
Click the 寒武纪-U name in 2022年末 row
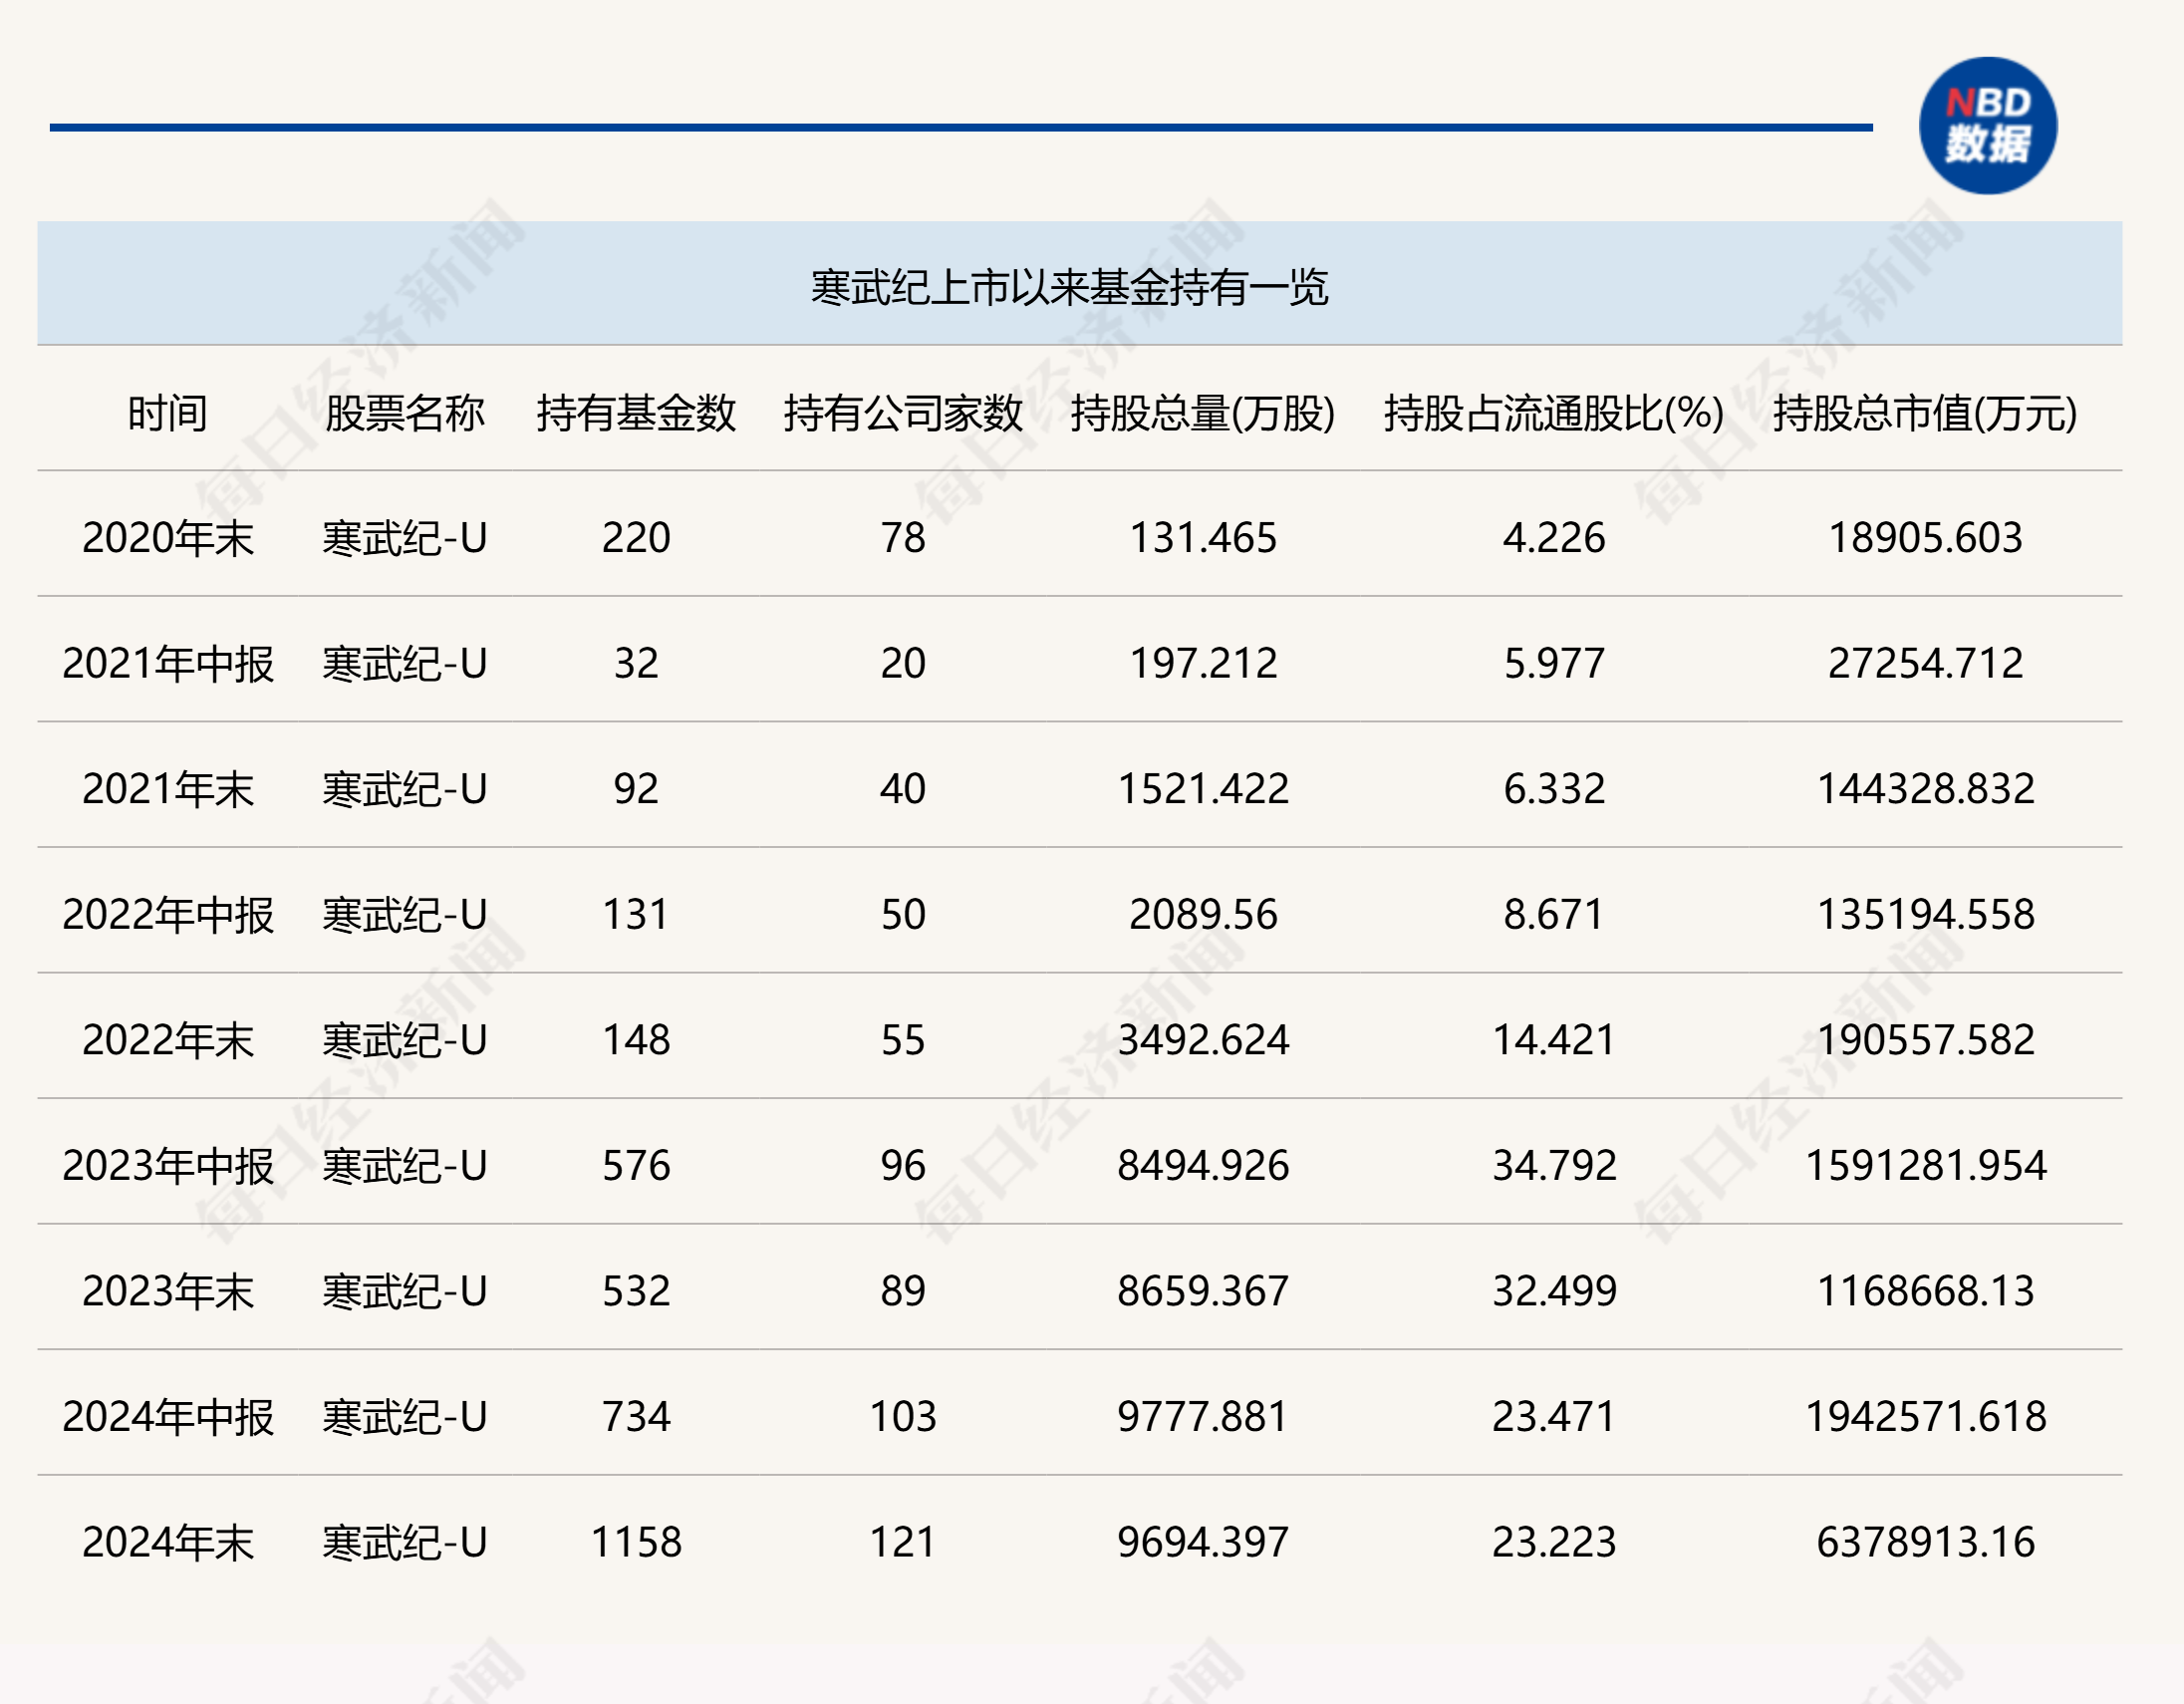pyautogui.click(x=404, y=1040)
